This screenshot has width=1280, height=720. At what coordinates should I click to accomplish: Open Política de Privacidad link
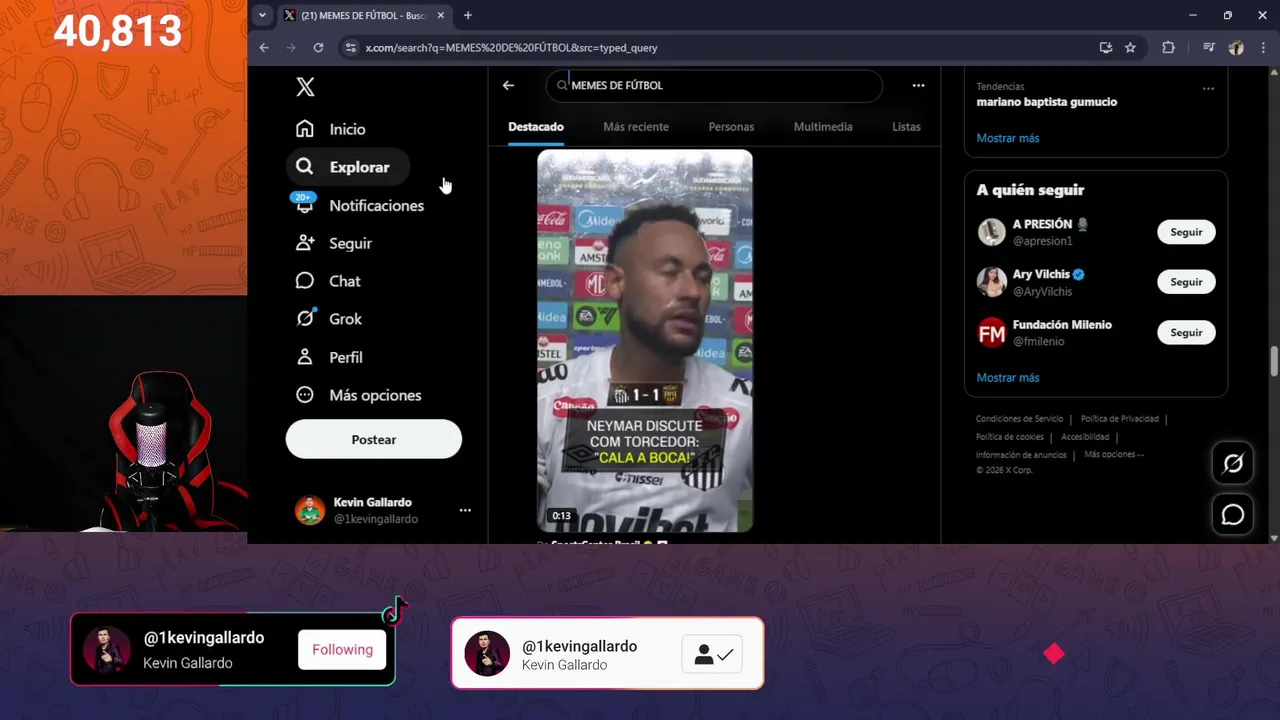pyautogui.click(x=1119, y=419)
